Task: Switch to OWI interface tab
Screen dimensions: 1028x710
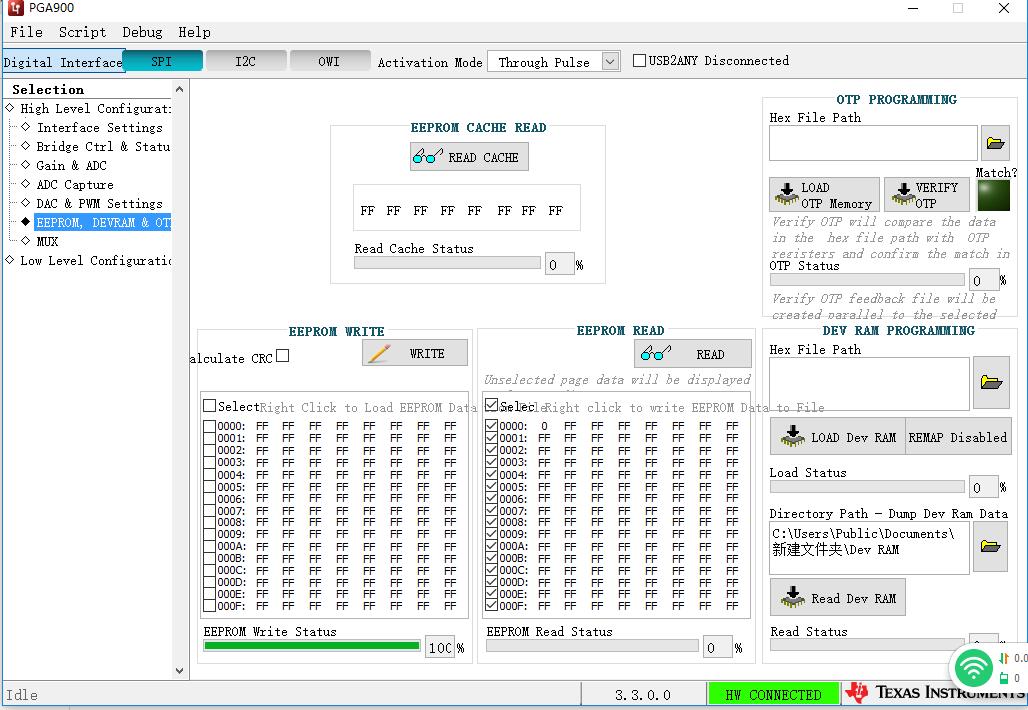Action: (330, 61)
